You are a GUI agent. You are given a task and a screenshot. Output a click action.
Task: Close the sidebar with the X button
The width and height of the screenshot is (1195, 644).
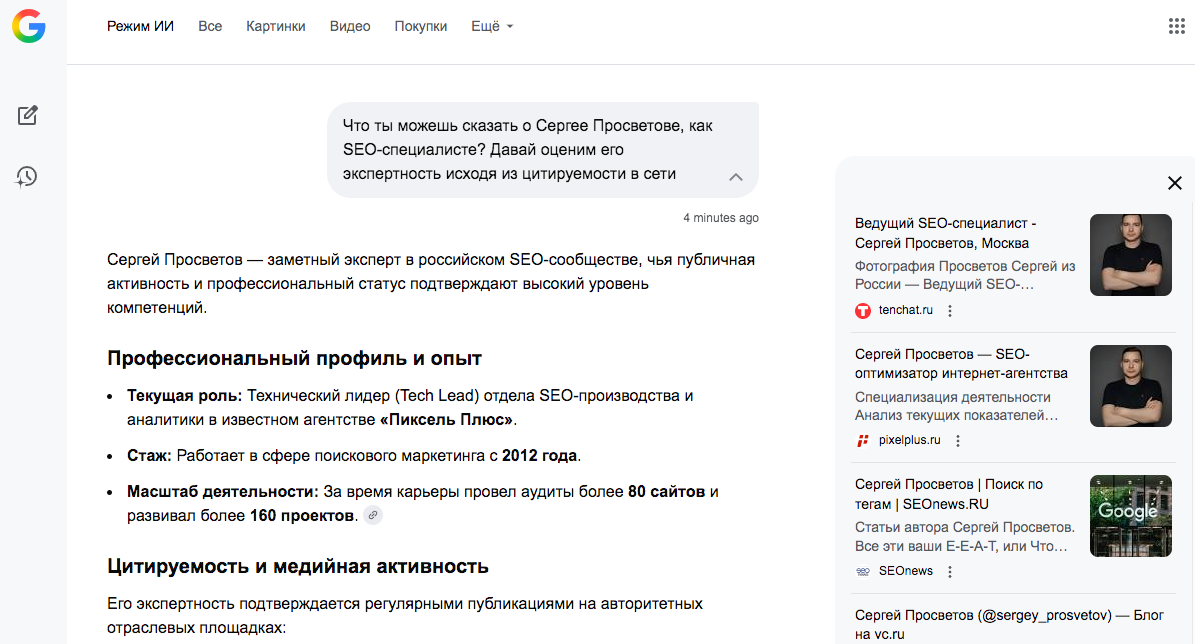click(x=1175, y=183)
